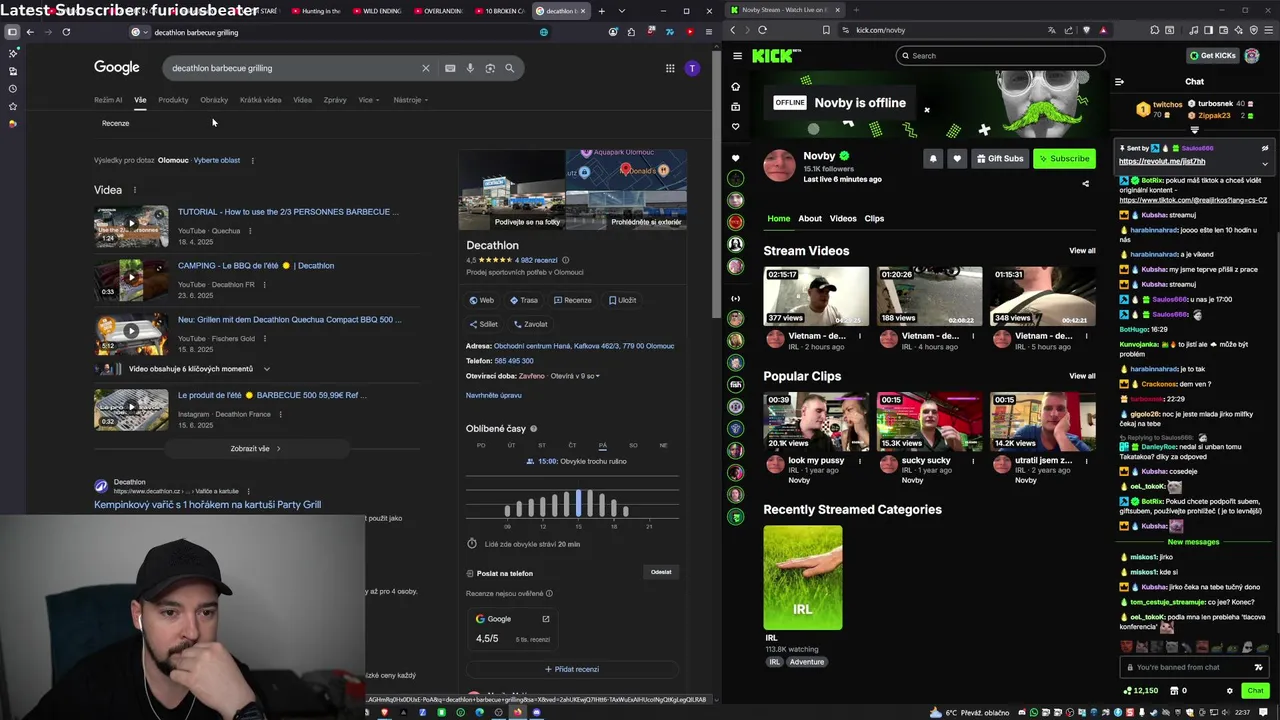
Task: Hide the pinned chat message
Action: 1265,148
